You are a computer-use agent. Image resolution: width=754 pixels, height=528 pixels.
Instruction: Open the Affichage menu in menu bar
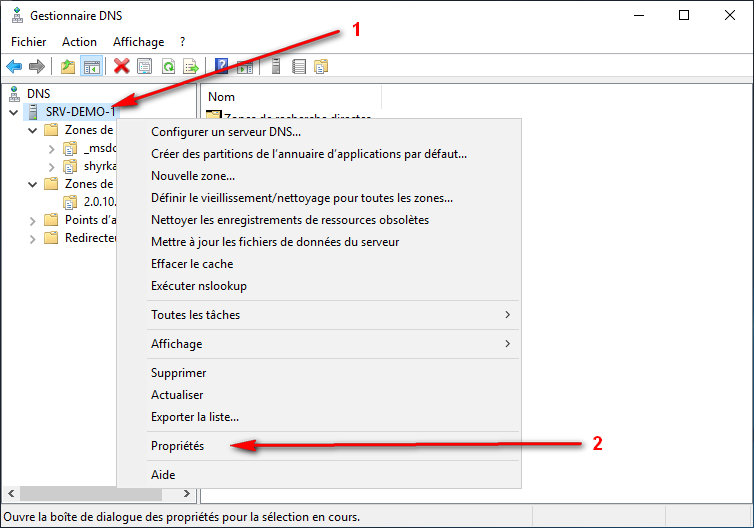(x=138, y=42)
